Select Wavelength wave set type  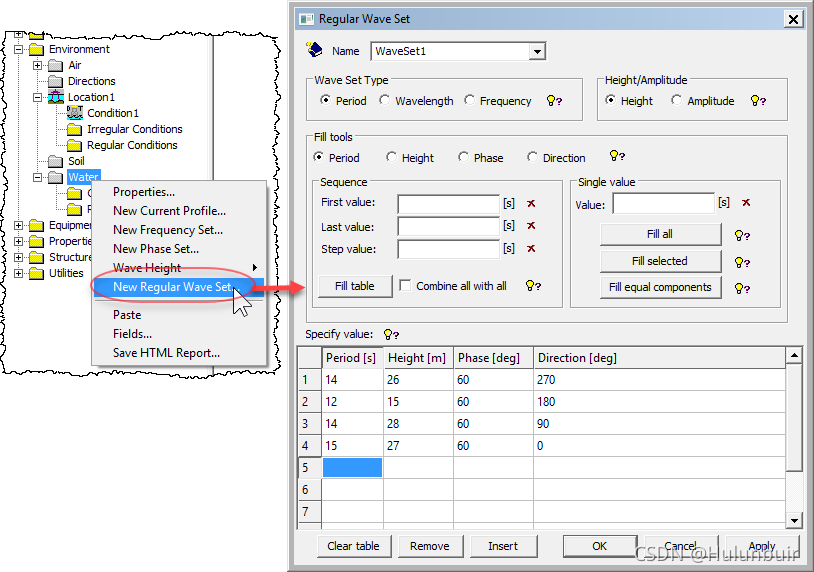[x=384, y=100]
